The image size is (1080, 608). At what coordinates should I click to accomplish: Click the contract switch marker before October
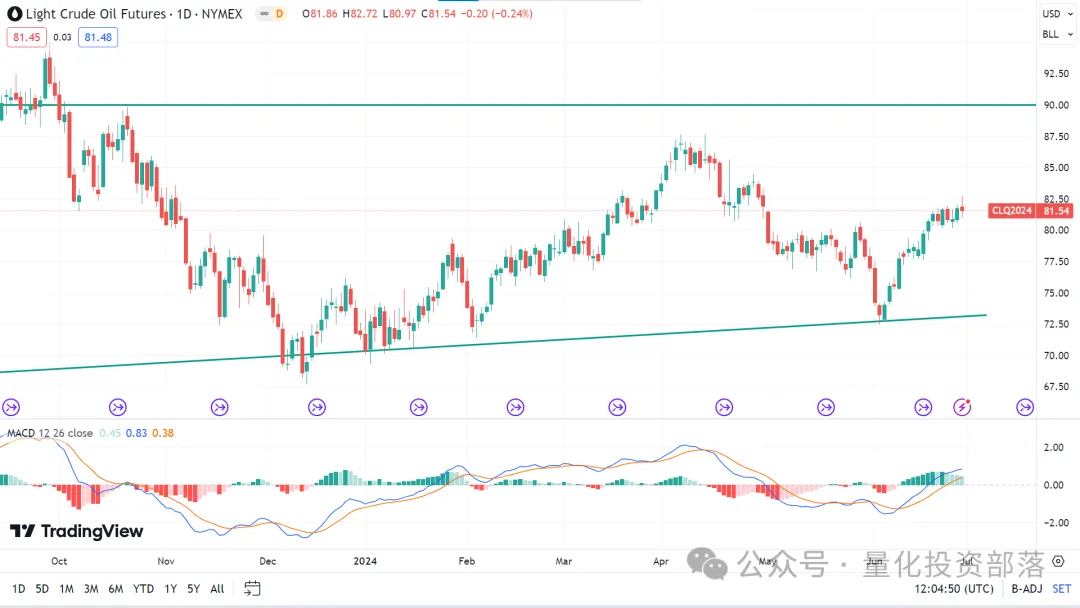point(11,407)
